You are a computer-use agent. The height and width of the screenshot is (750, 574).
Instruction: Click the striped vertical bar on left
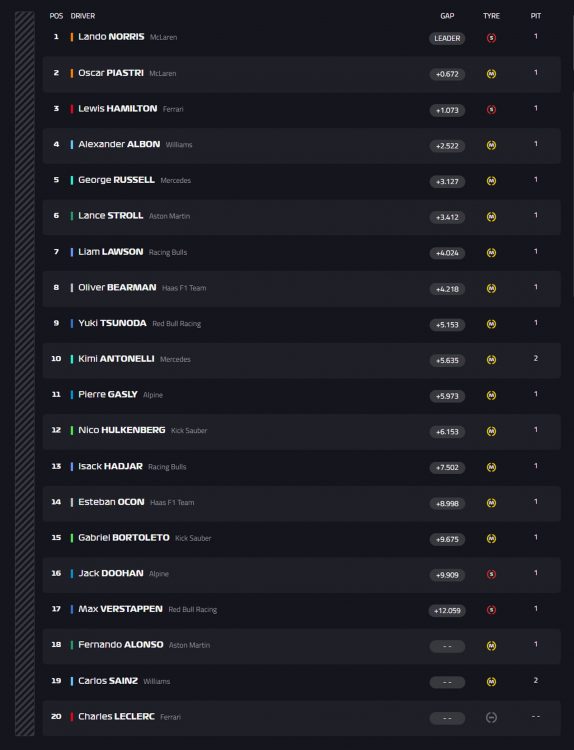pos(25,374)
